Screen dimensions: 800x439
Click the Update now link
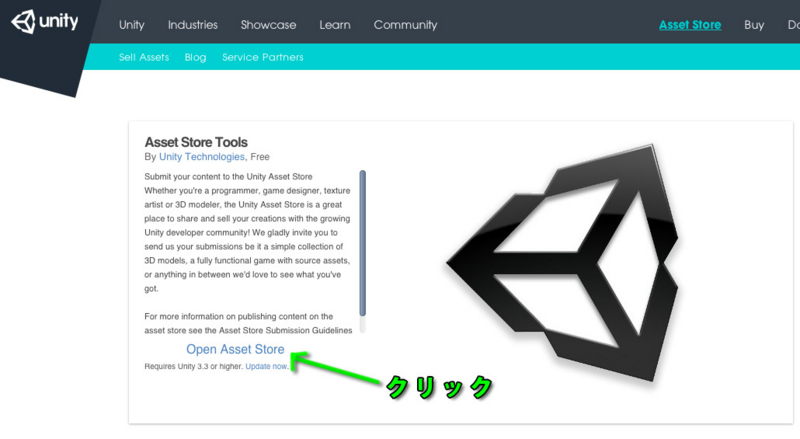click(x=266, y=367)
